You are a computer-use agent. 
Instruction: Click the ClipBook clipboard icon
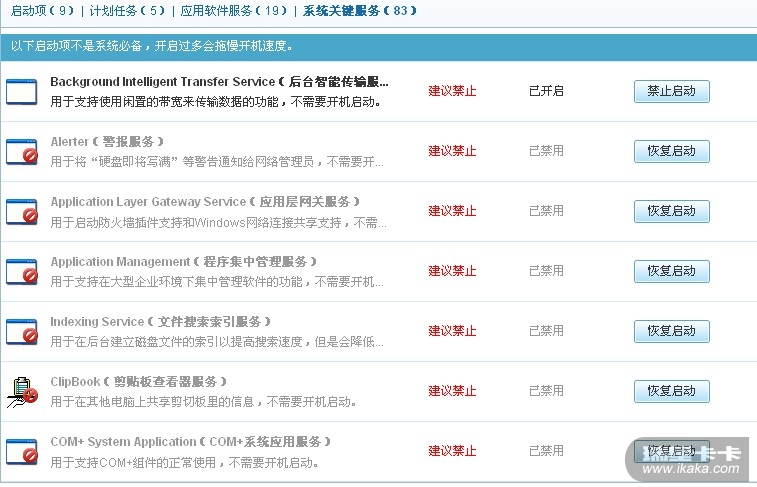[x=22, y=391]
